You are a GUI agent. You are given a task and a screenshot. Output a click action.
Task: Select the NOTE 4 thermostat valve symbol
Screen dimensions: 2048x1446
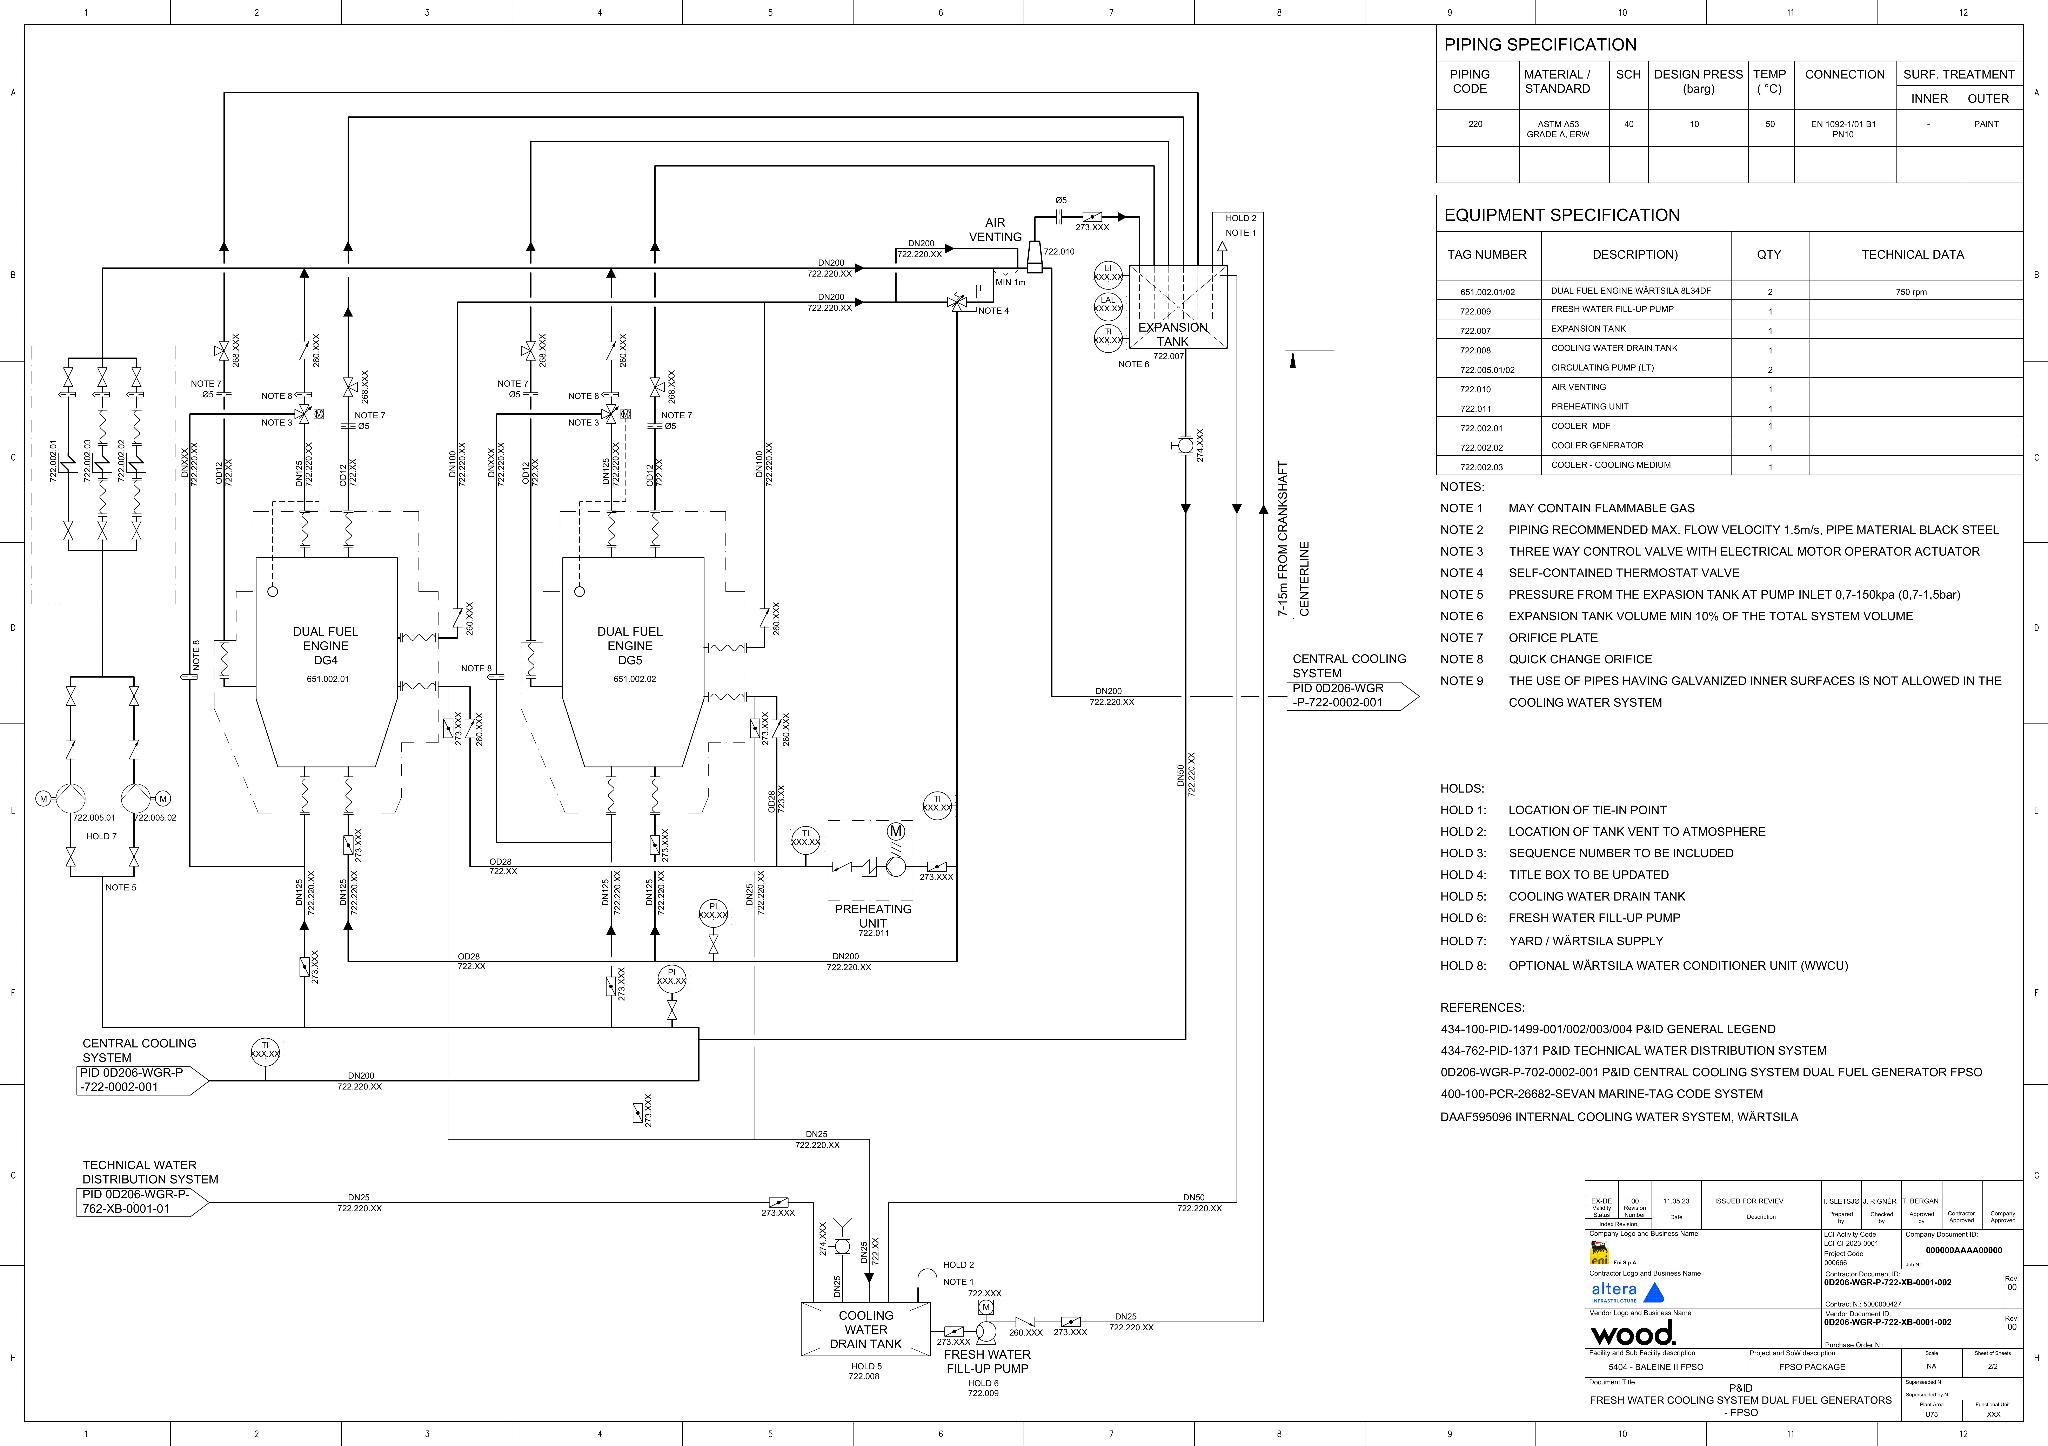(958, 303)
